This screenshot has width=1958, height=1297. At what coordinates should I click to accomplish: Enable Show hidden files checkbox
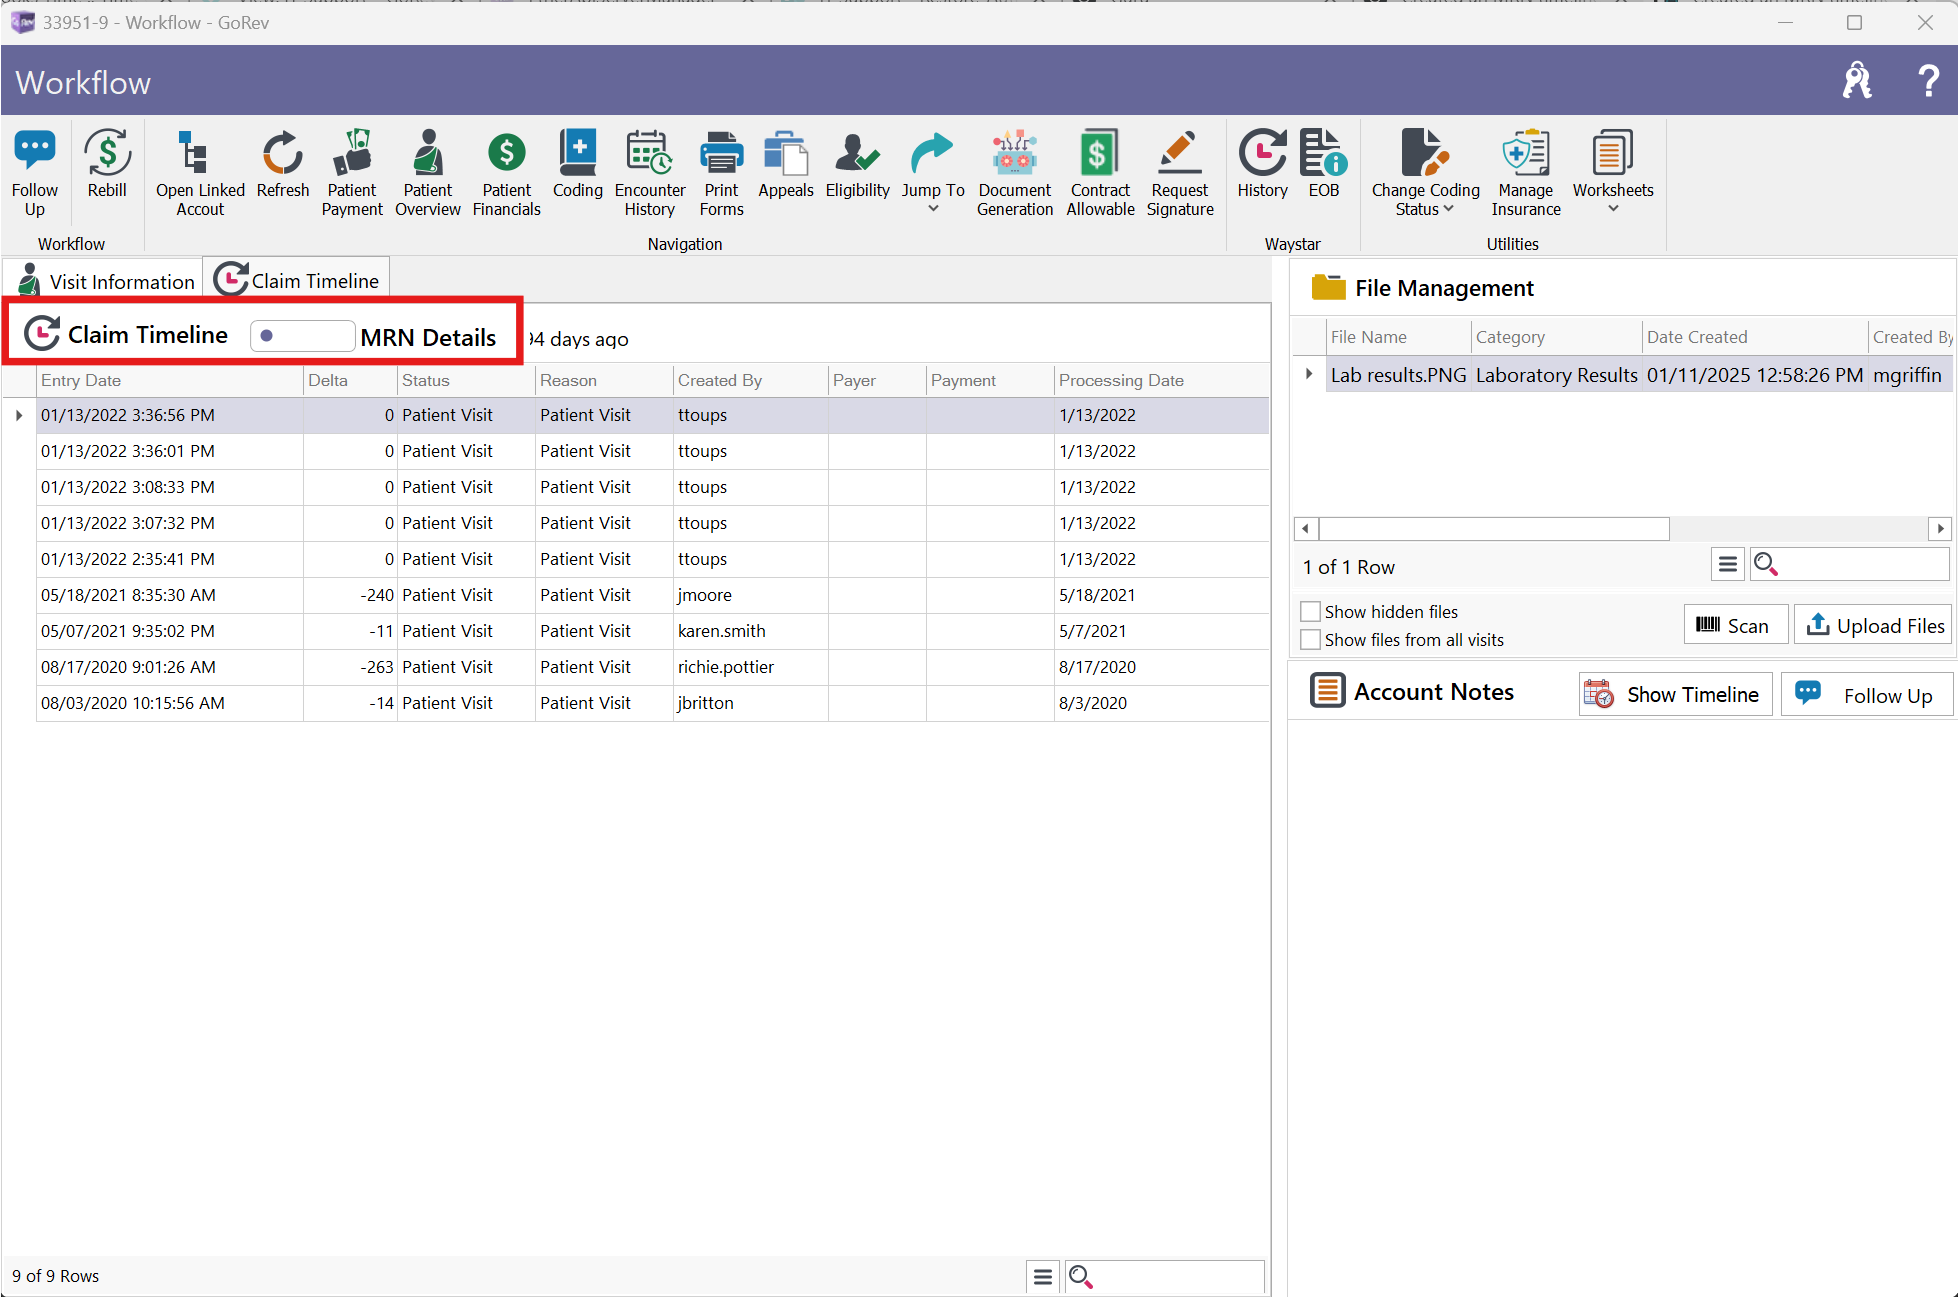tap(1310, 611)
